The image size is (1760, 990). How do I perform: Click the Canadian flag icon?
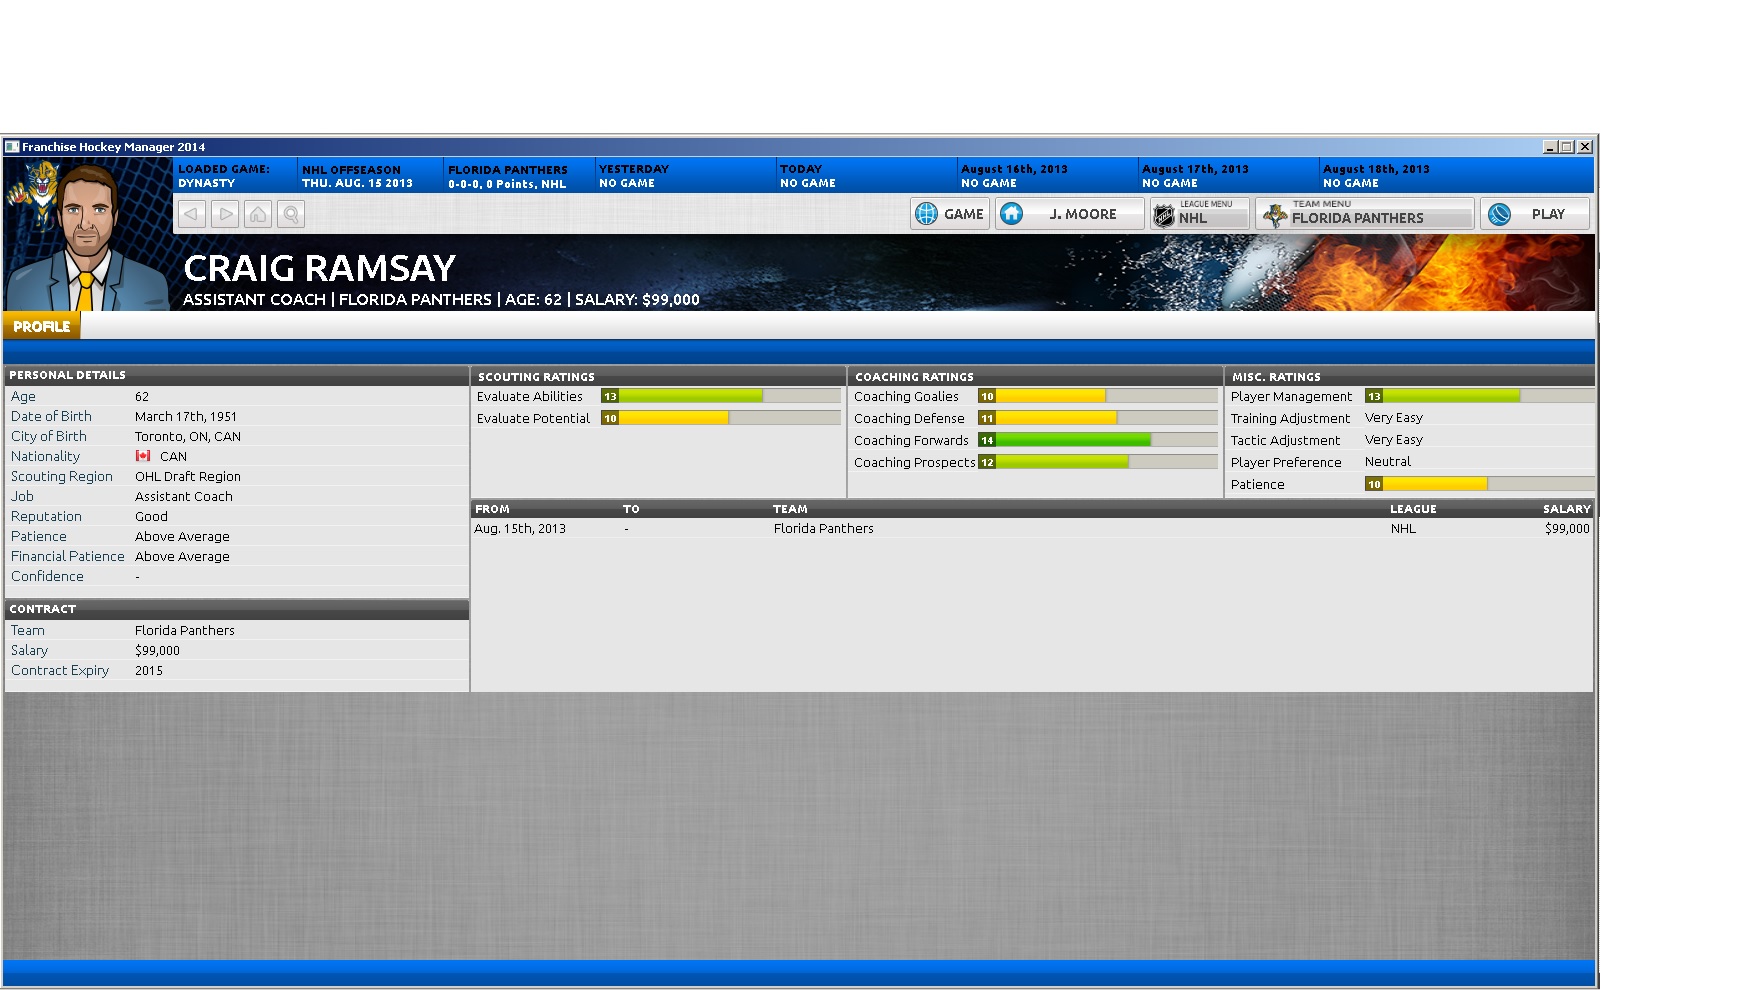tap(143, 456)
